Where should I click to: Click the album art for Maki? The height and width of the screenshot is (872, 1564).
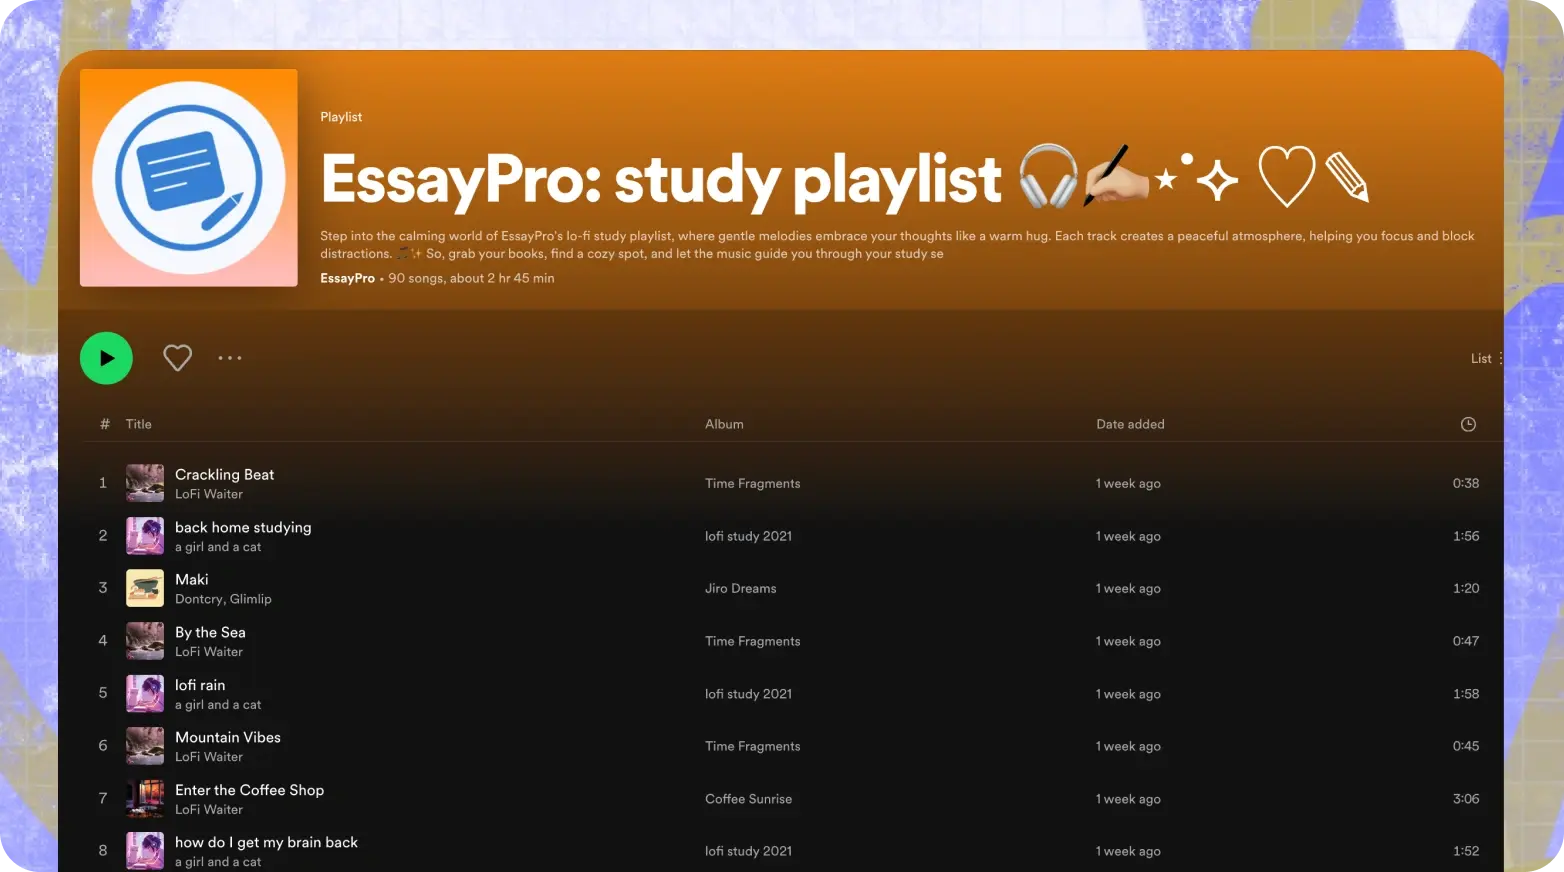pyautogui.click(x=144, y=588)
